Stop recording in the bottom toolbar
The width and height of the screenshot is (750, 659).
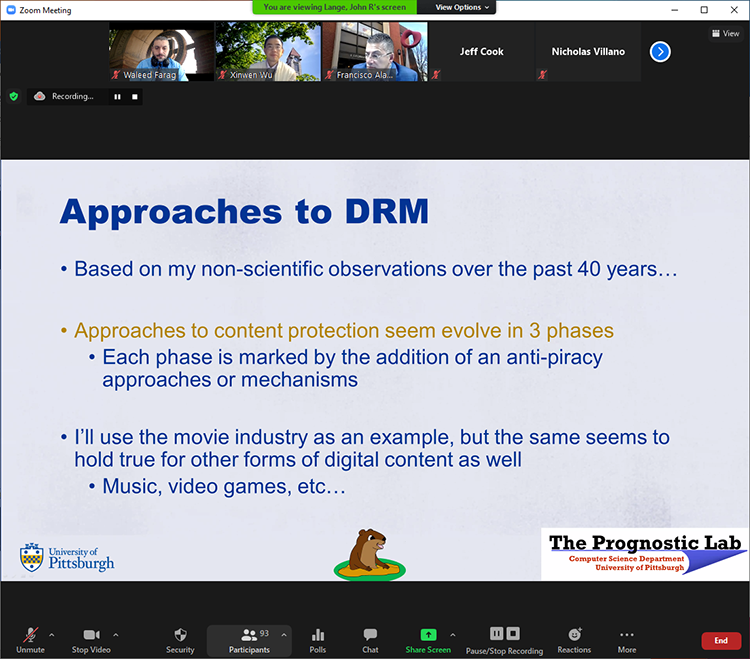click(x=513, y=634)
